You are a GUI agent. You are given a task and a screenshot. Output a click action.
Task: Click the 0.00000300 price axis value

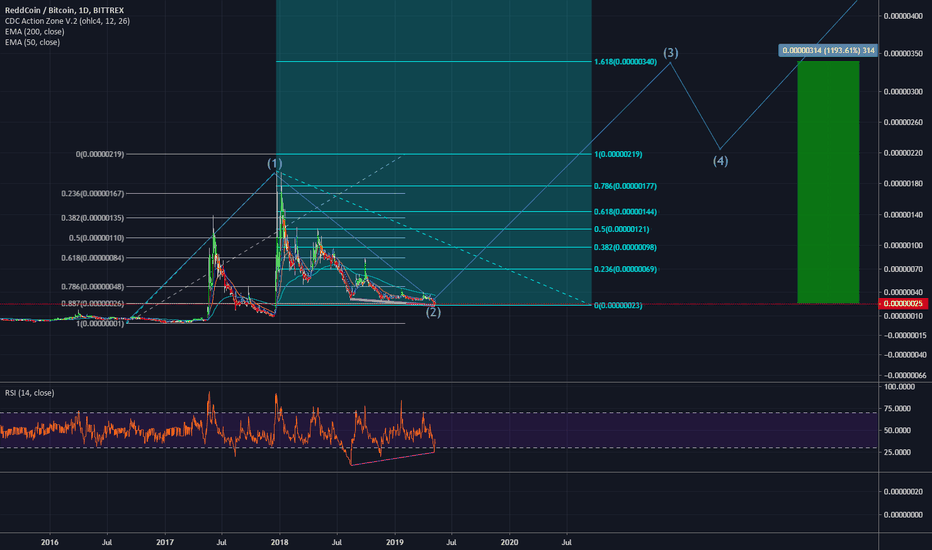903,92
